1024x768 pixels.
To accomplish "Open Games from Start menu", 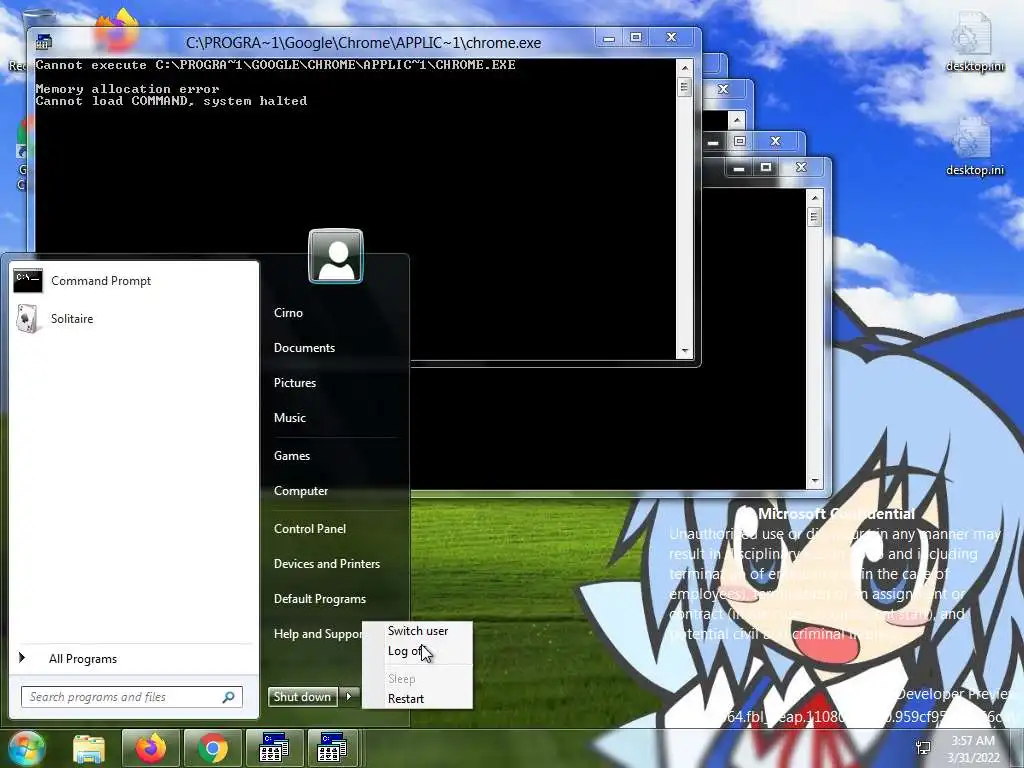I will (292, 456).
